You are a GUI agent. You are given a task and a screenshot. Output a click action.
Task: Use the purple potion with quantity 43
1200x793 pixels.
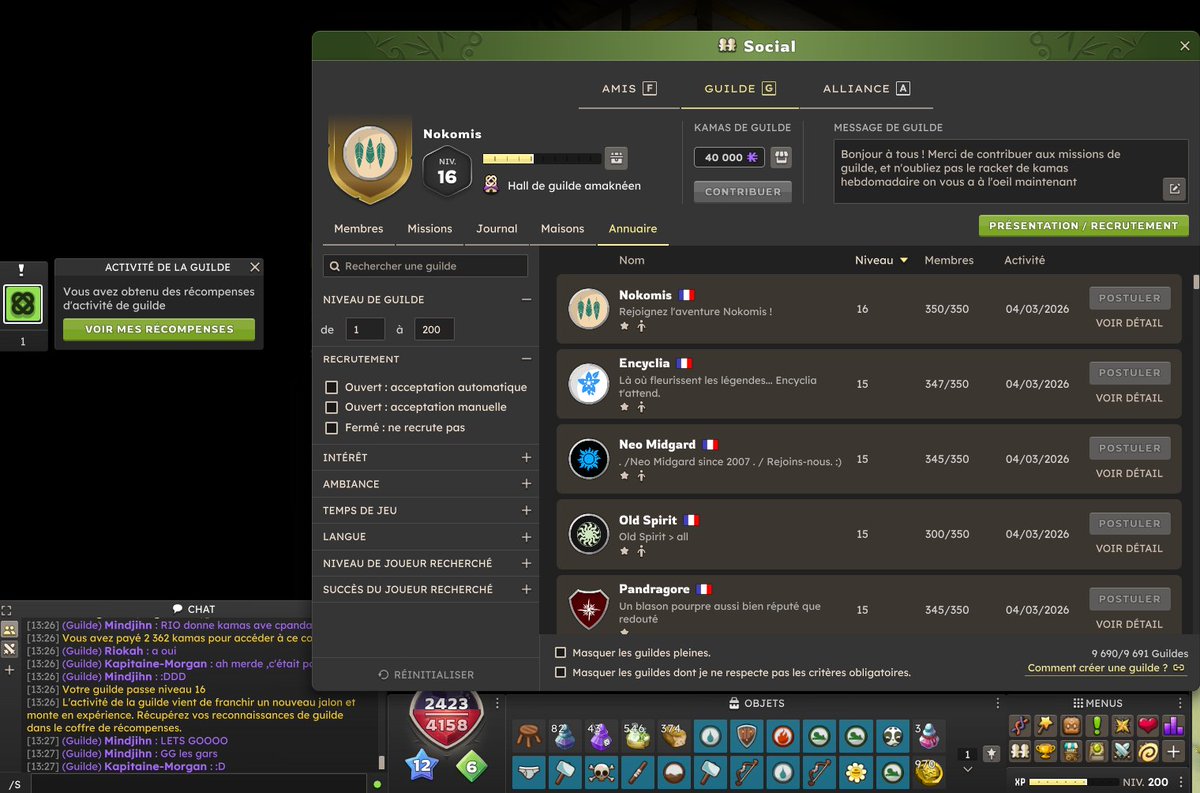[x=603, y=737]
